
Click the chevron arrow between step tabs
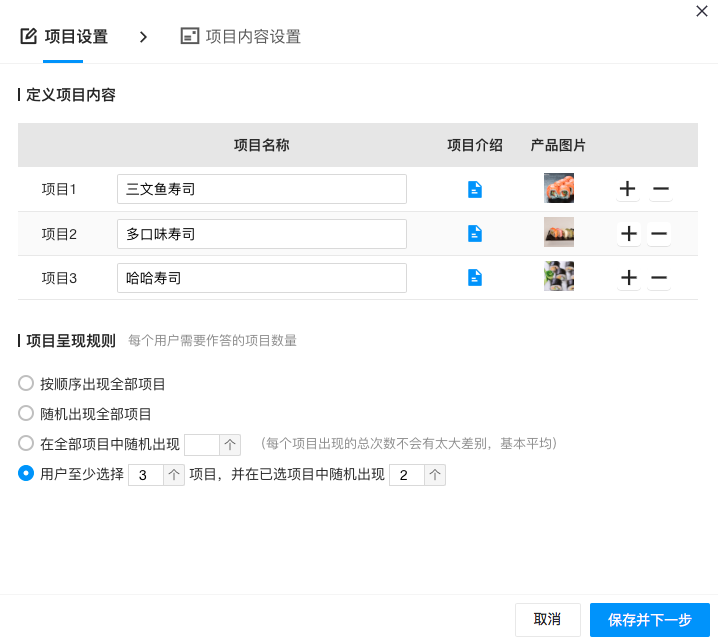point(143,37)
